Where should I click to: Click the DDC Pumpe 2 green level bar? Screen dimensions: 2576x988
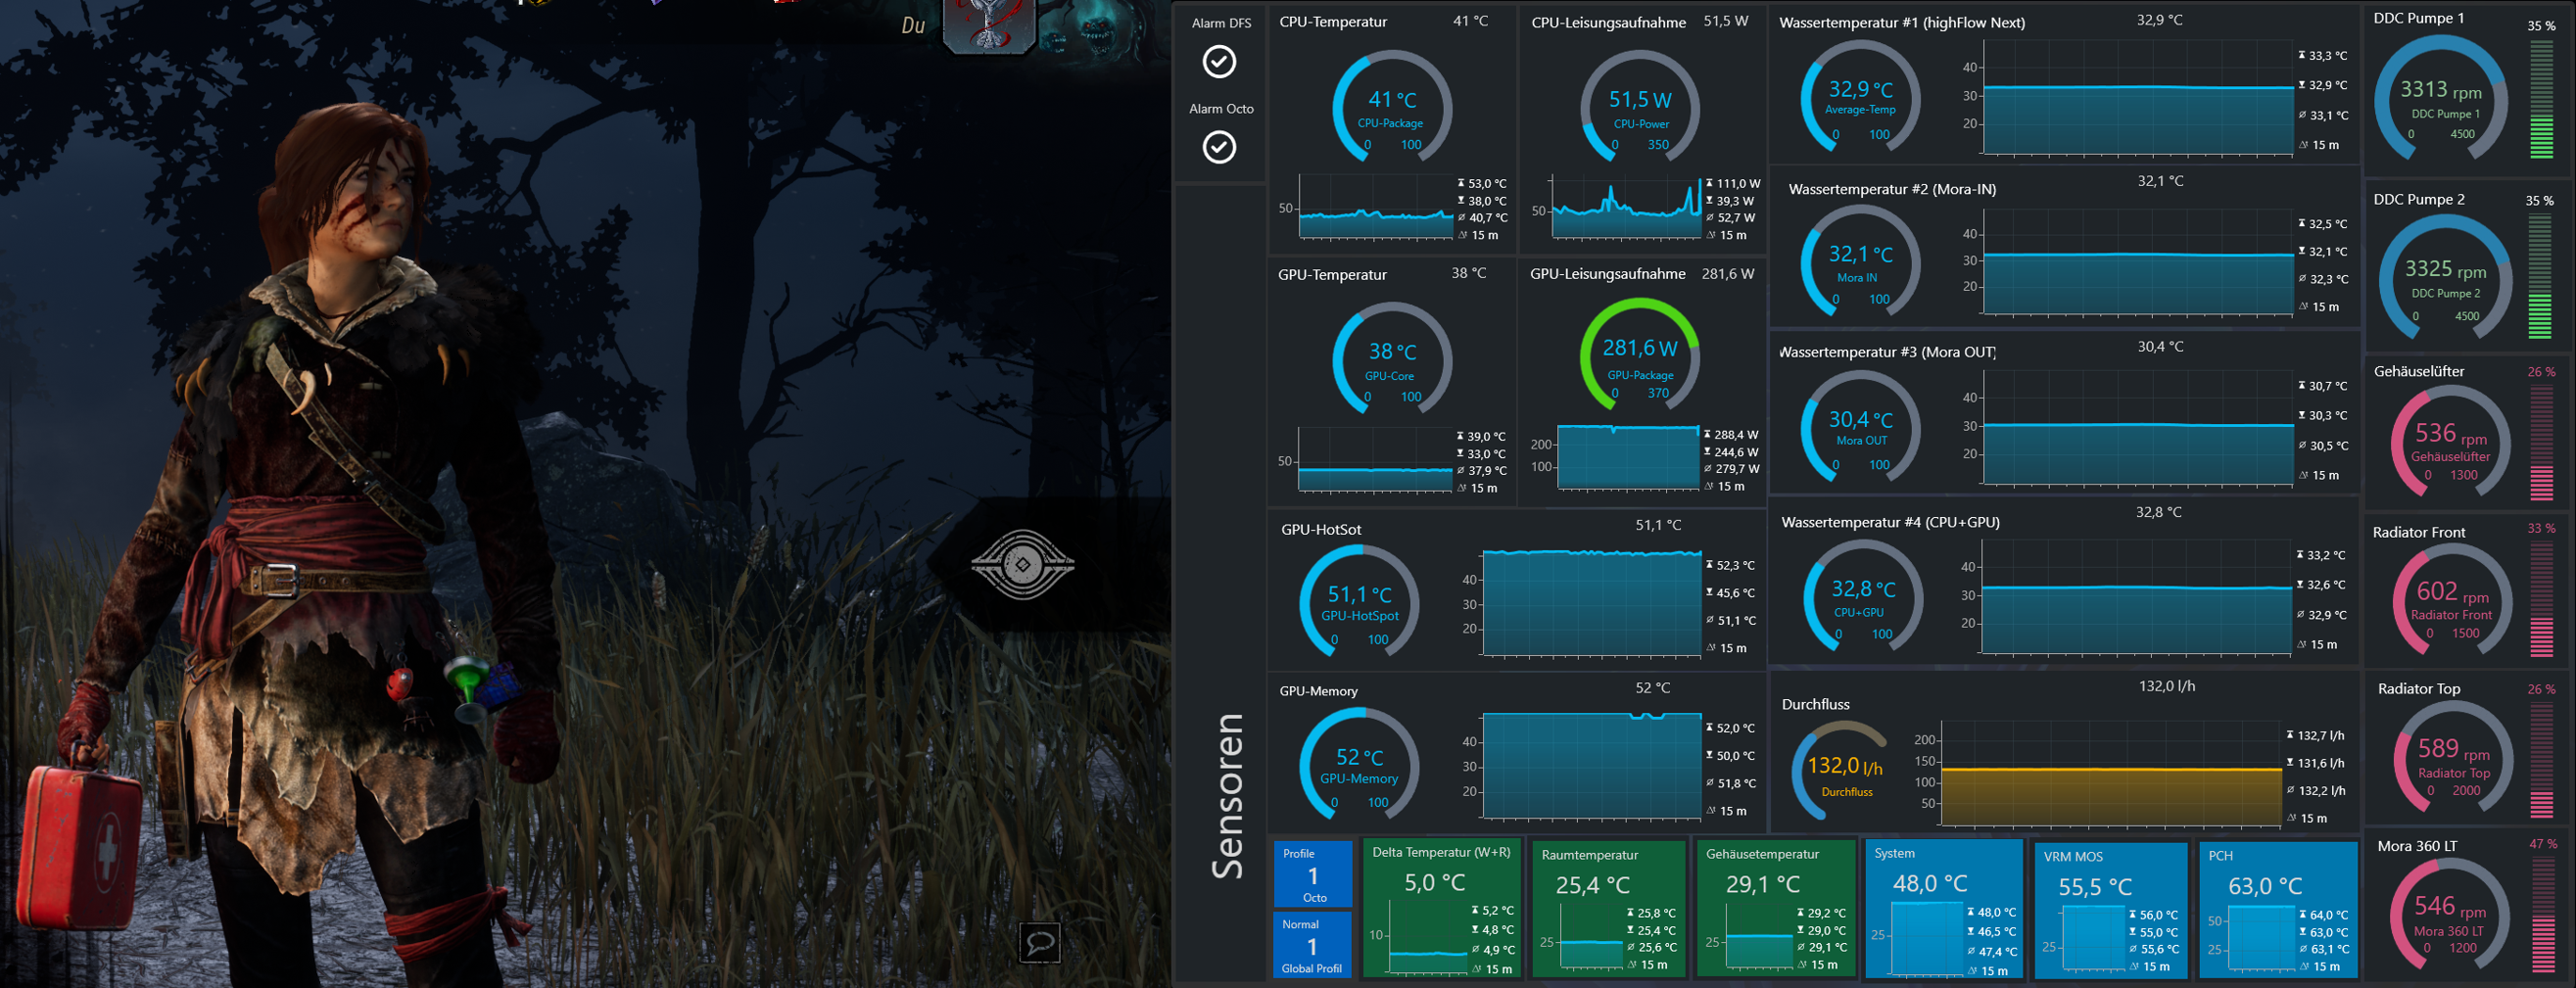[x=2540, y=277]
